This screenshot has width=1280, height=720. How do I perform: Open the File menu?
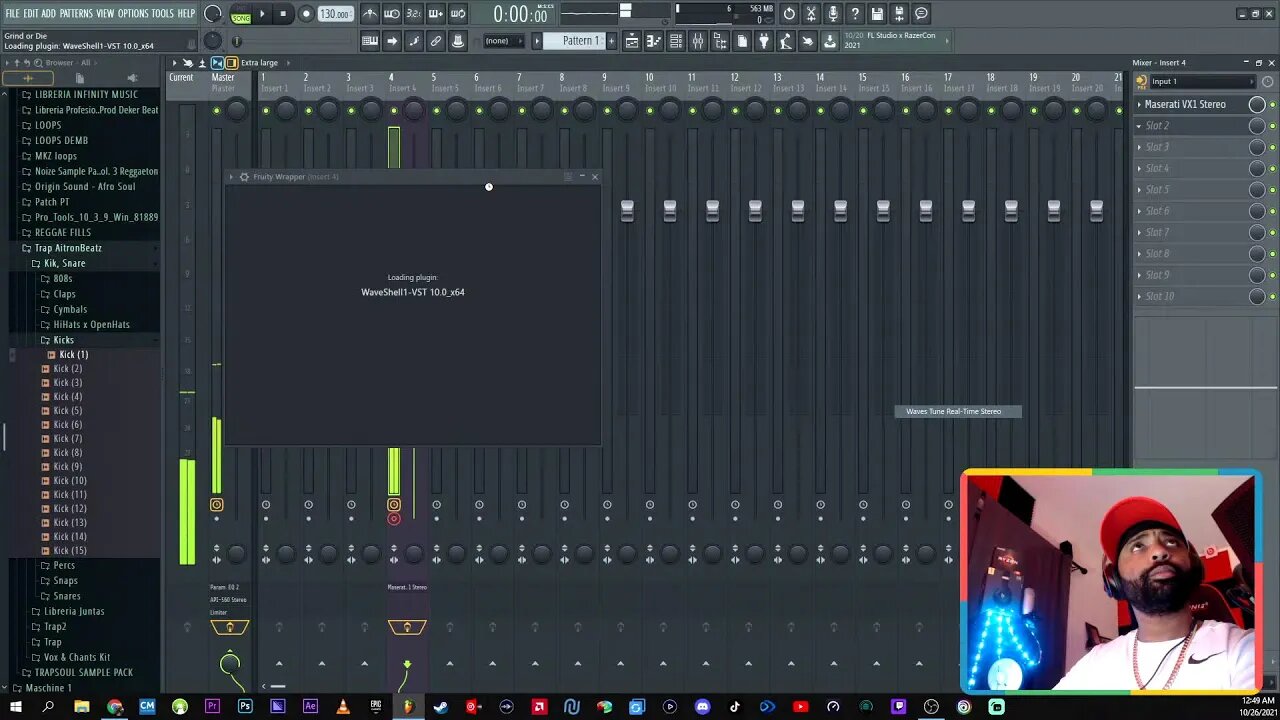pos(12,14)
